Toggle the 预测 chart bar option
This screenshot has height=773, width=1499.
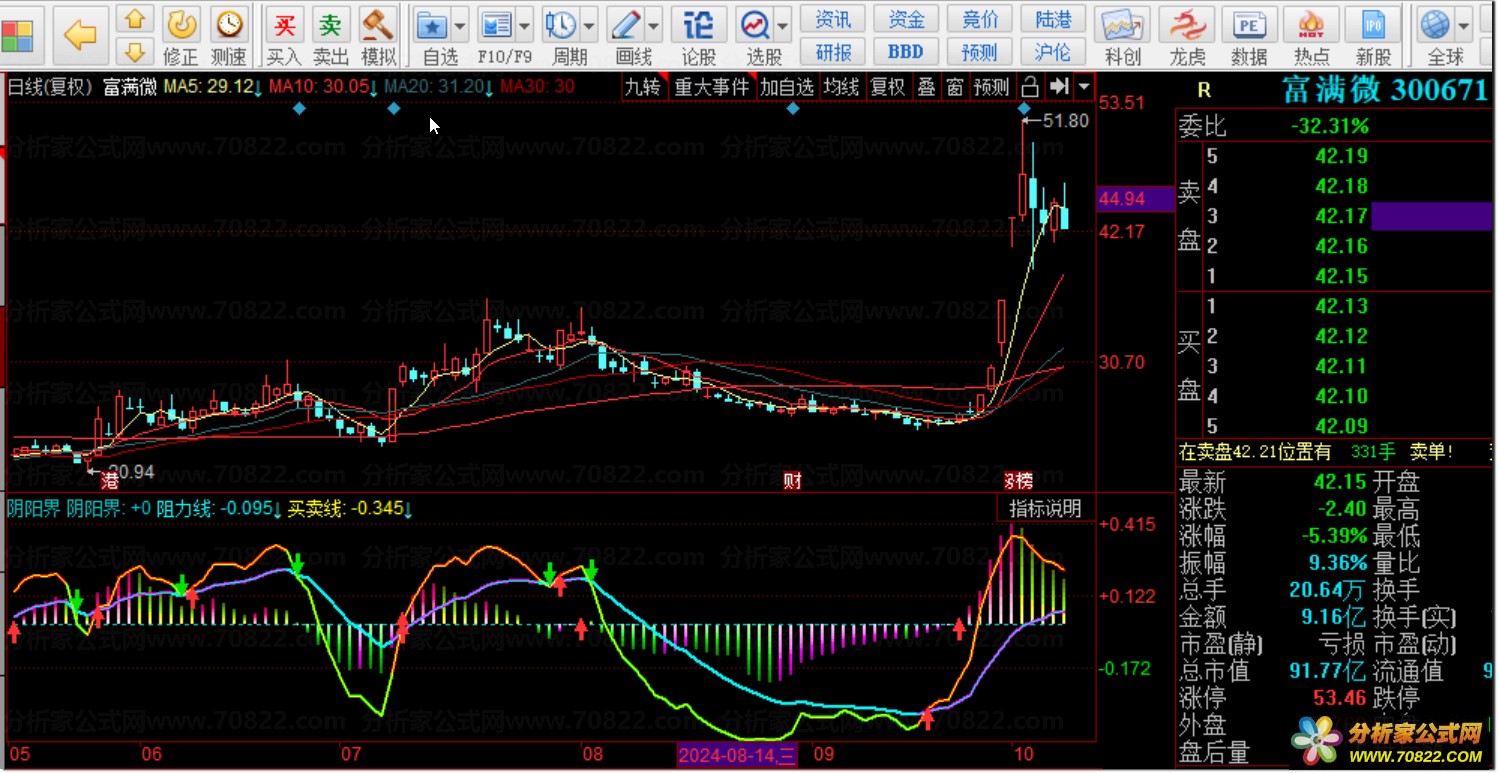tap(991, 87)
